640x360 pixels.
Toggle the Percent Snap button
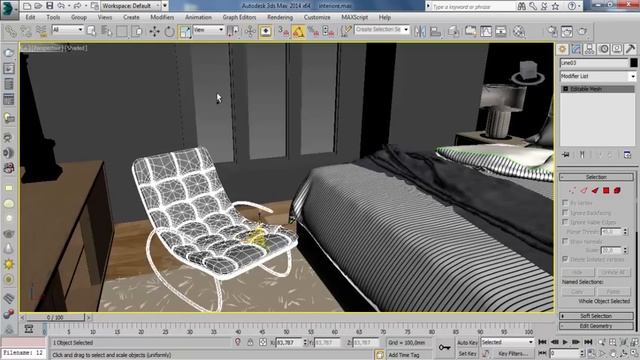coord(313,31)
